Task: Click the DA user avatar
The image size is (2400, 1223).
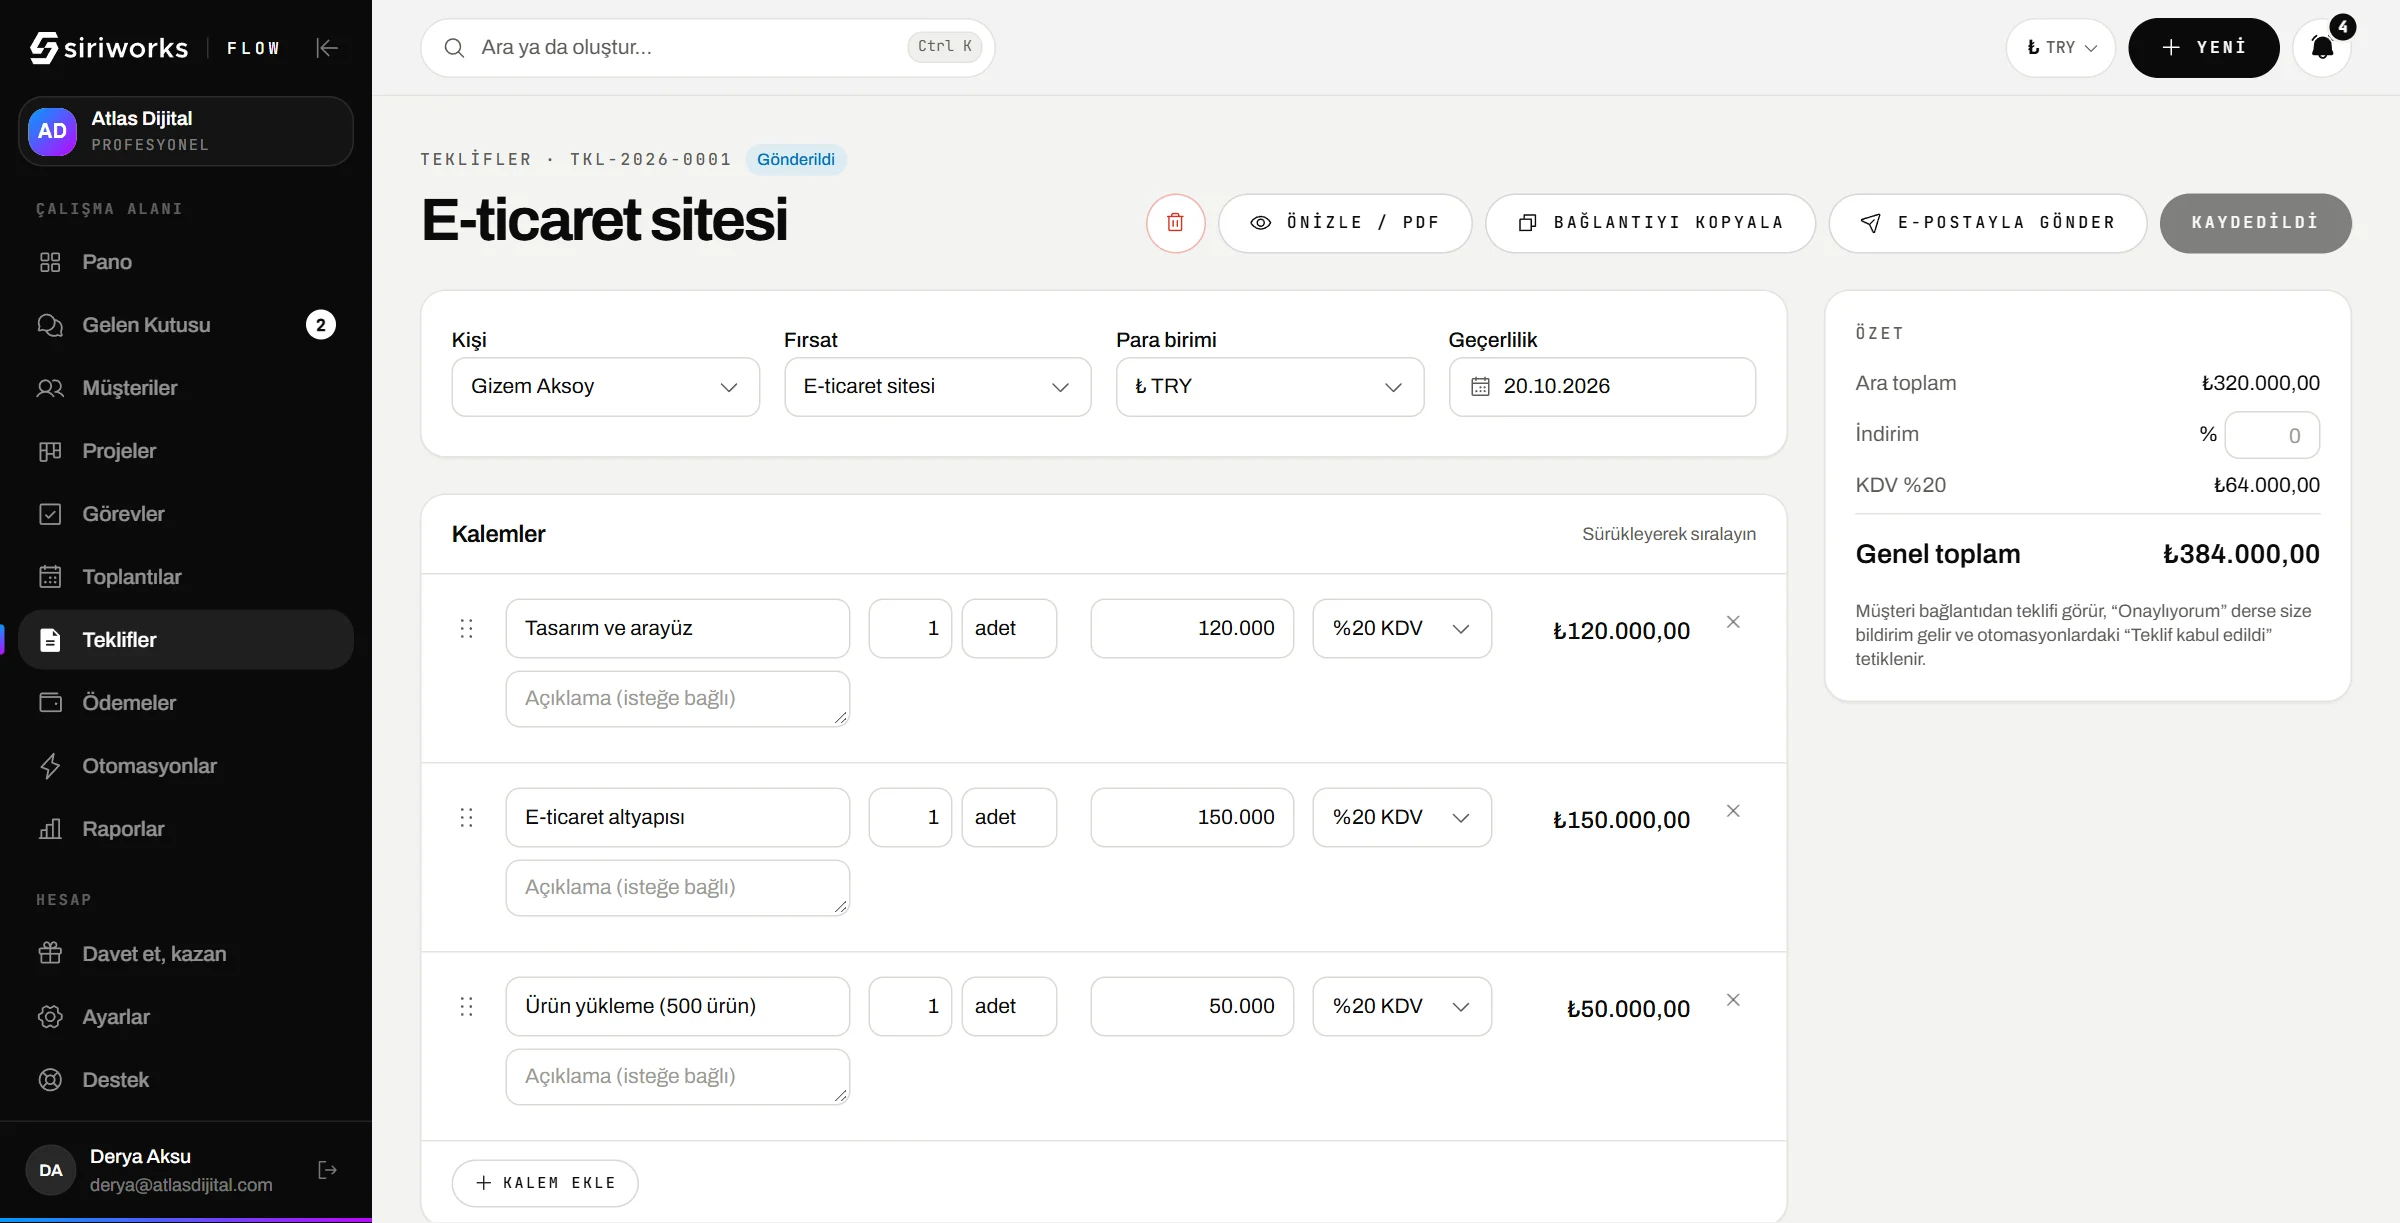Action: click(51, 1170)
